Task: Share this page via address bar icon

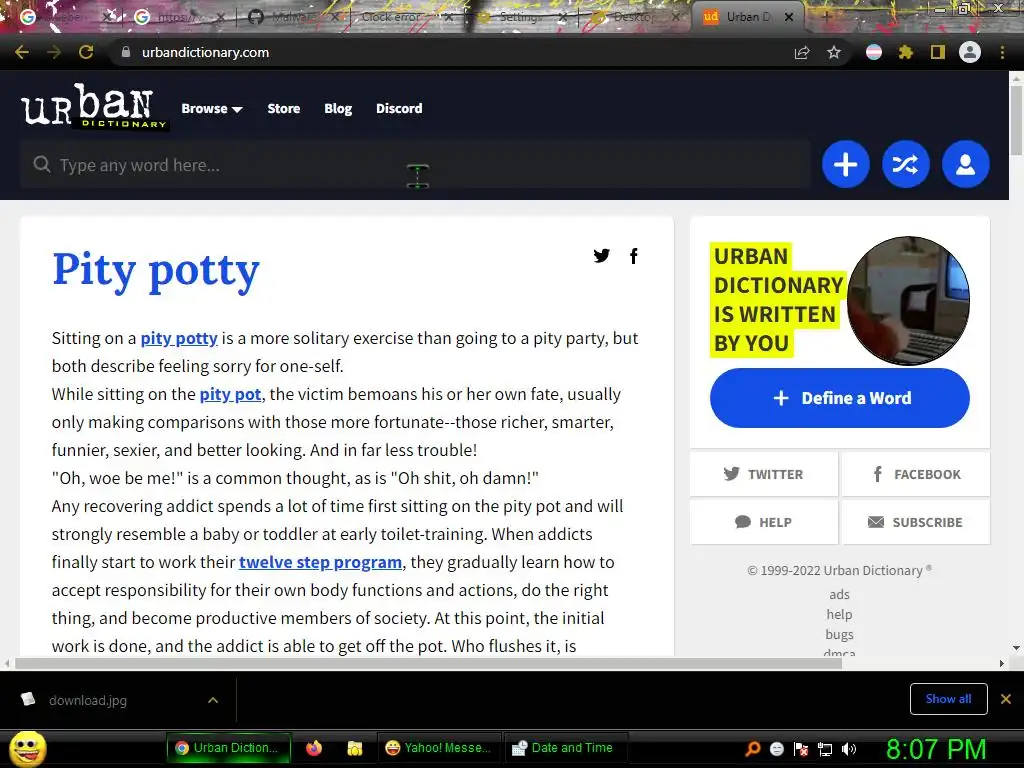Action: point(801,53)
